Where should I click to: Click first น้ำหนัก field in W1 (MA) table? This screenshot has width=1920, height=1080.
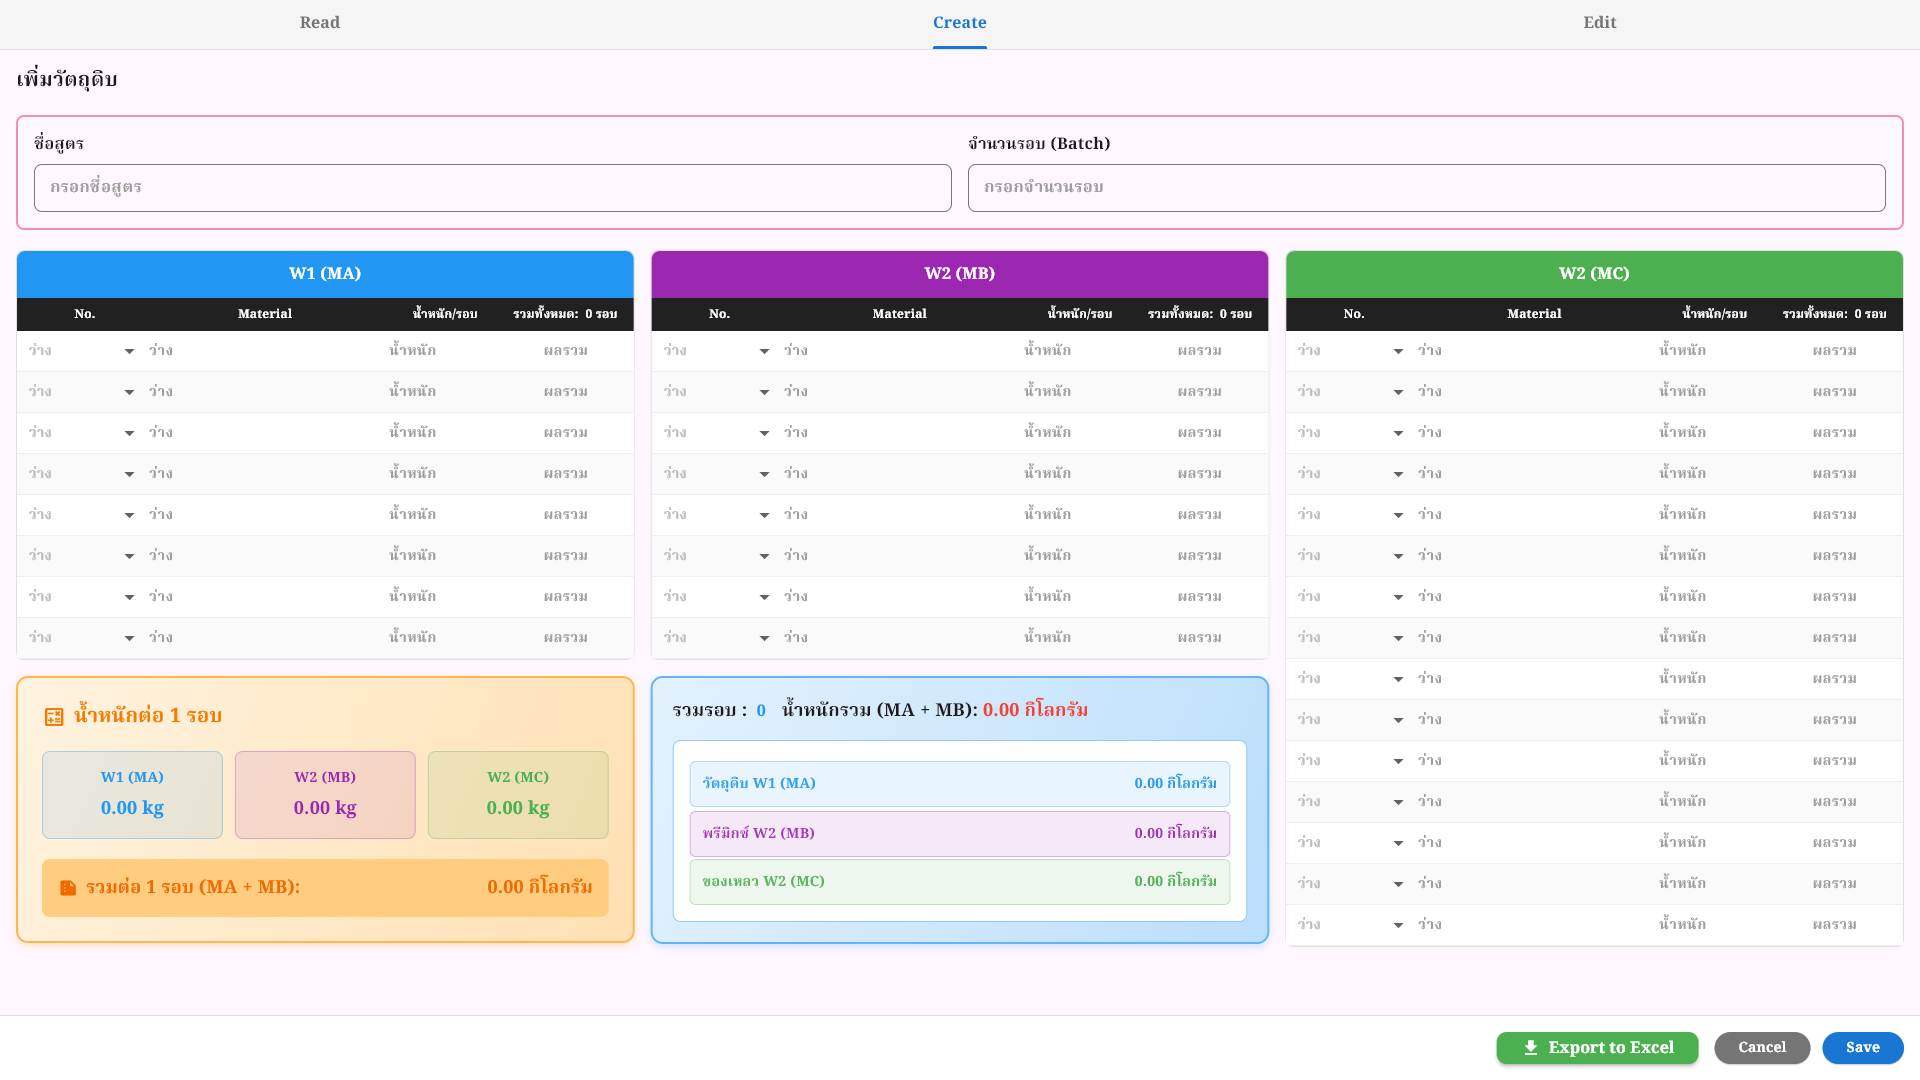pyautogui.click(x=413, y=351)
